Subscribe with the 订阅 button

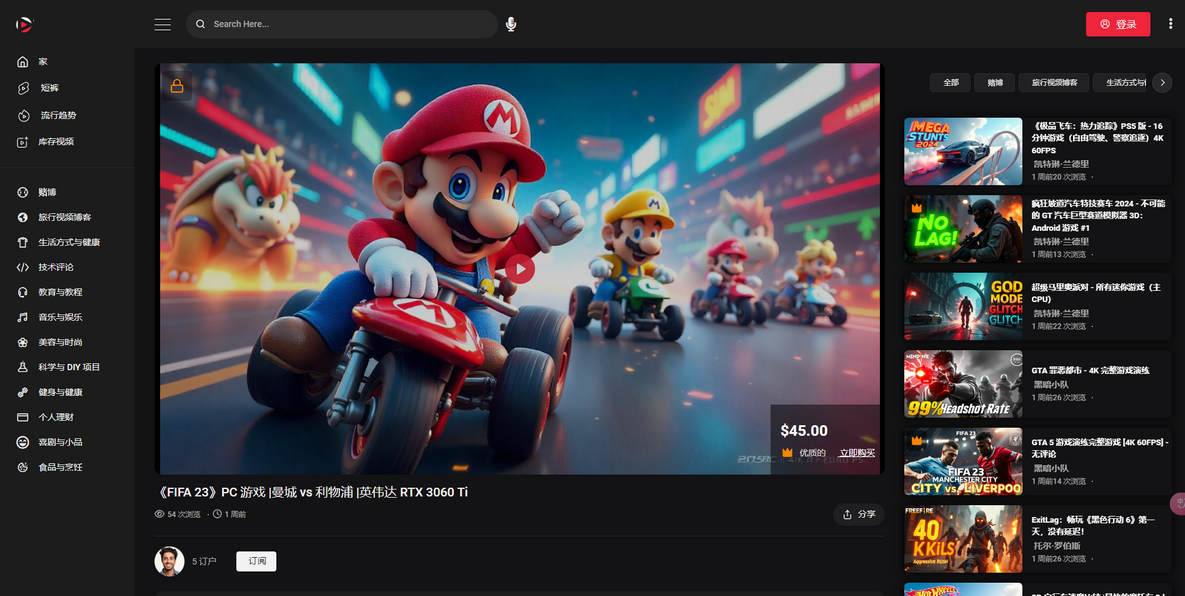coord(256,561)
